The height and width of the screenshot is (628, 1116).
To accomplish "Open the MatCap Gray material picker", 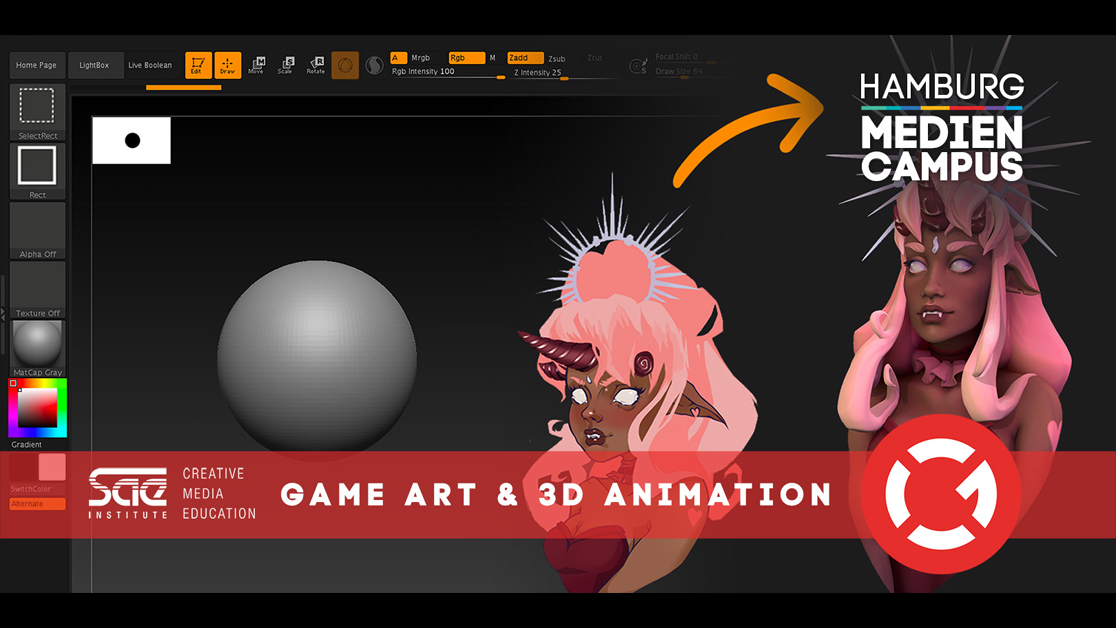I will [37, 349].
